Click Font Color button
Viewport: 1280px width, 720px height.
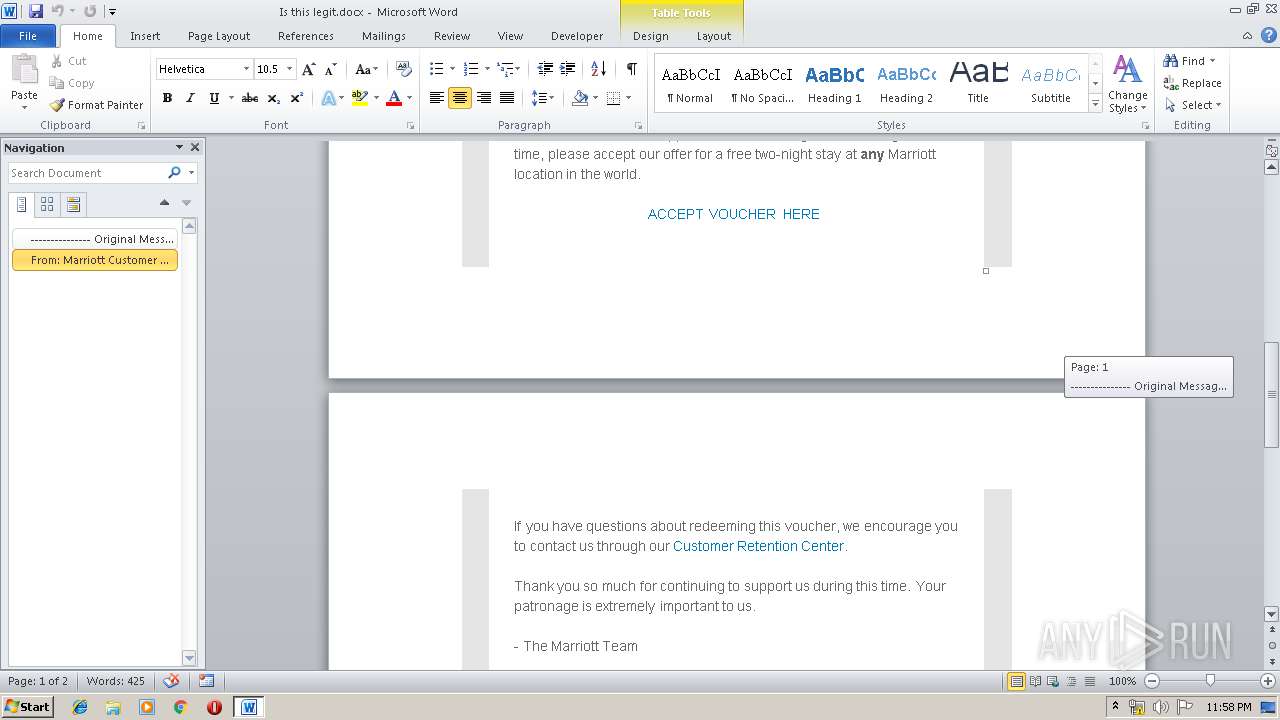coord(394,98)
